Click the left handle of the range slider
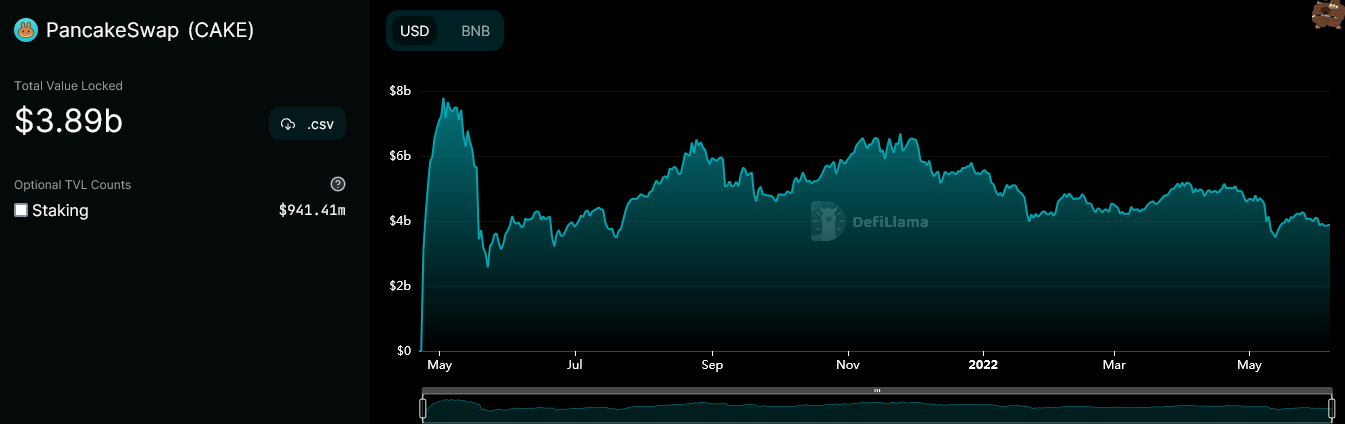Image resolution: width=1345 pixels, height=424 pixels. coord(423,408)
